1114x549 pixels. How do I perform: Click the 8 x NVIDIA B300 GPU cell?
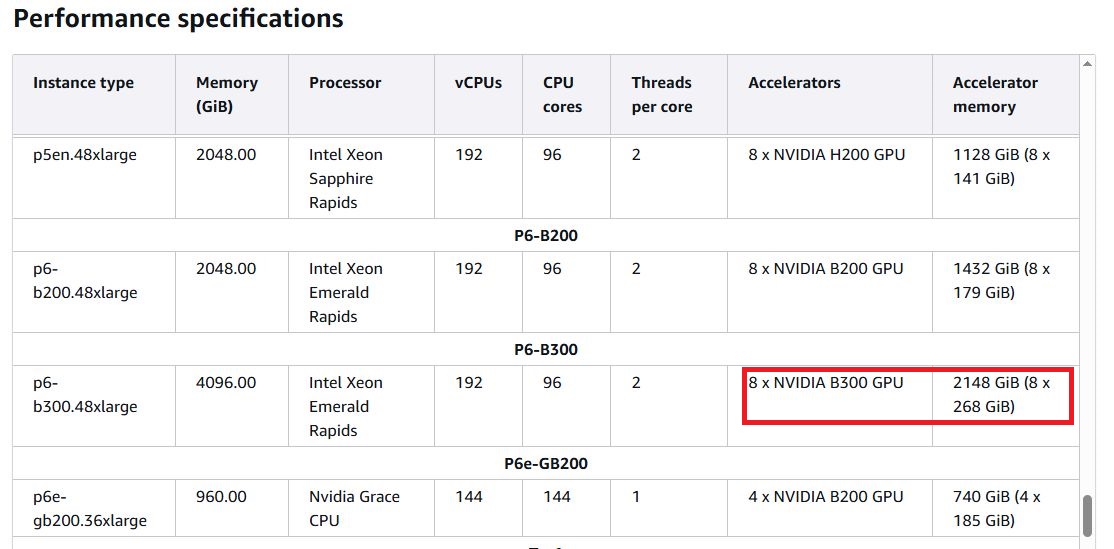(826, 383)
